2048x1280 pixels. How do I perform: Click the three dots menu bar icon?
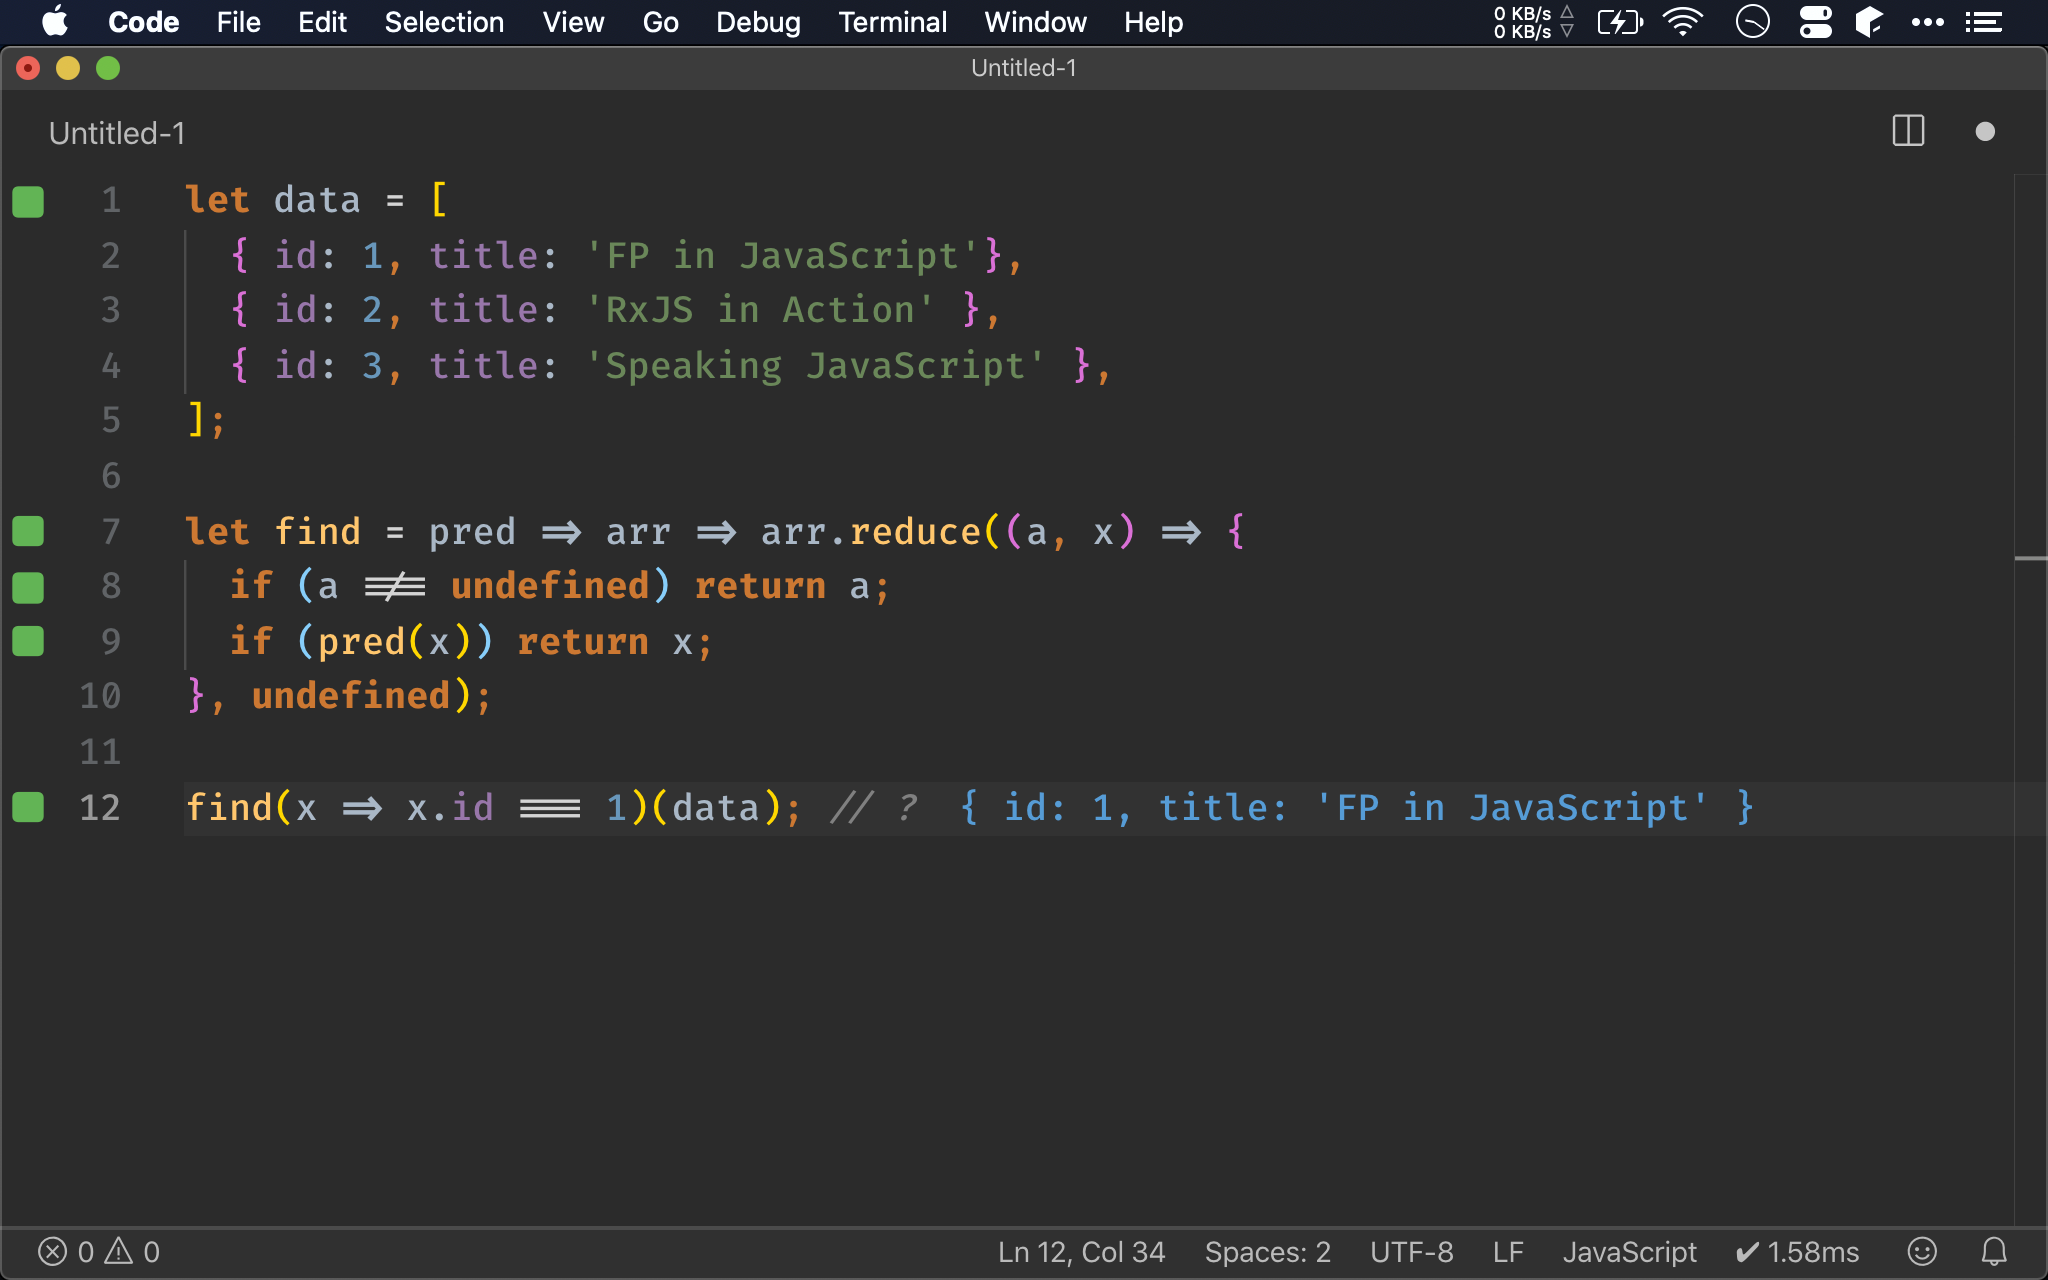1927,22
